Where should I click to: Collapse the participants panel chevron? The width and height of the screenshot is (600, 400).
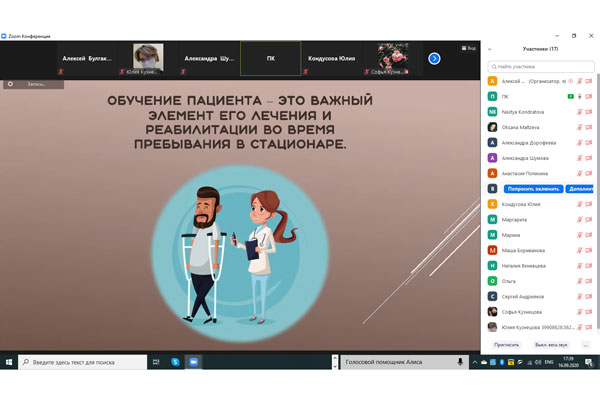pyautogui.click(x=489, y=49)
